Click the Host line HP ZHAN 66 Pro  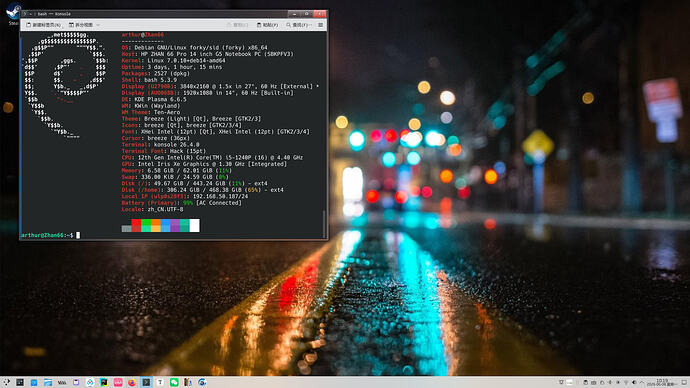pyautogui.click(x=207, y=54)
